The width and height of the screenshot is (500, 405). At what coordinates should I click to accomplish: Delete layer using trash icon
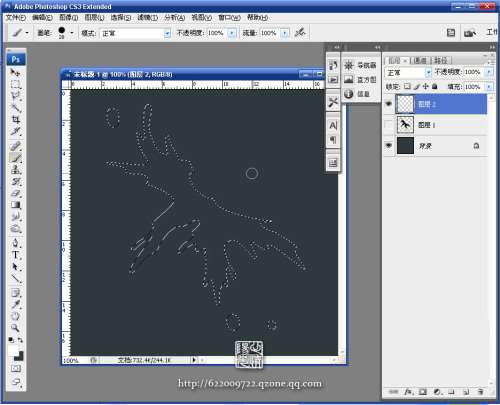click(x=480, y=392)
